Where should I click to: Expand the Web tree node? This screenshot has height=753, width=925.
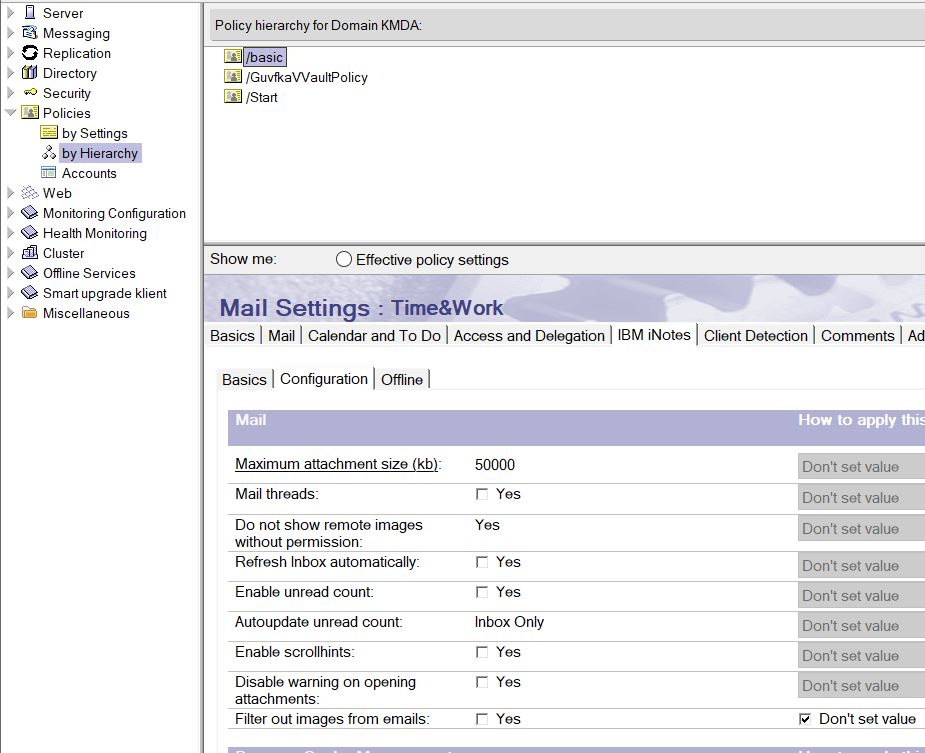click(11, 192)
